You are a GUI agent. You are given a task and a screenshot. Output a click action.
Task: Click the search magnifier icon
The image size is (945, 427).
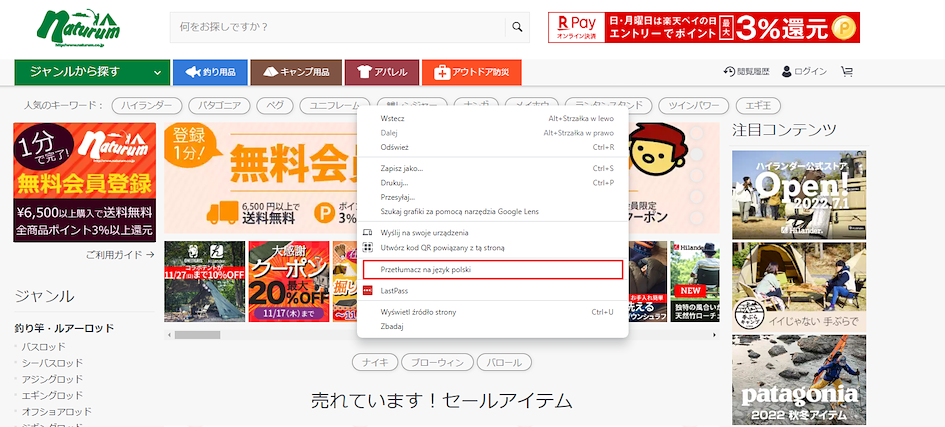(x=517, y=27)
